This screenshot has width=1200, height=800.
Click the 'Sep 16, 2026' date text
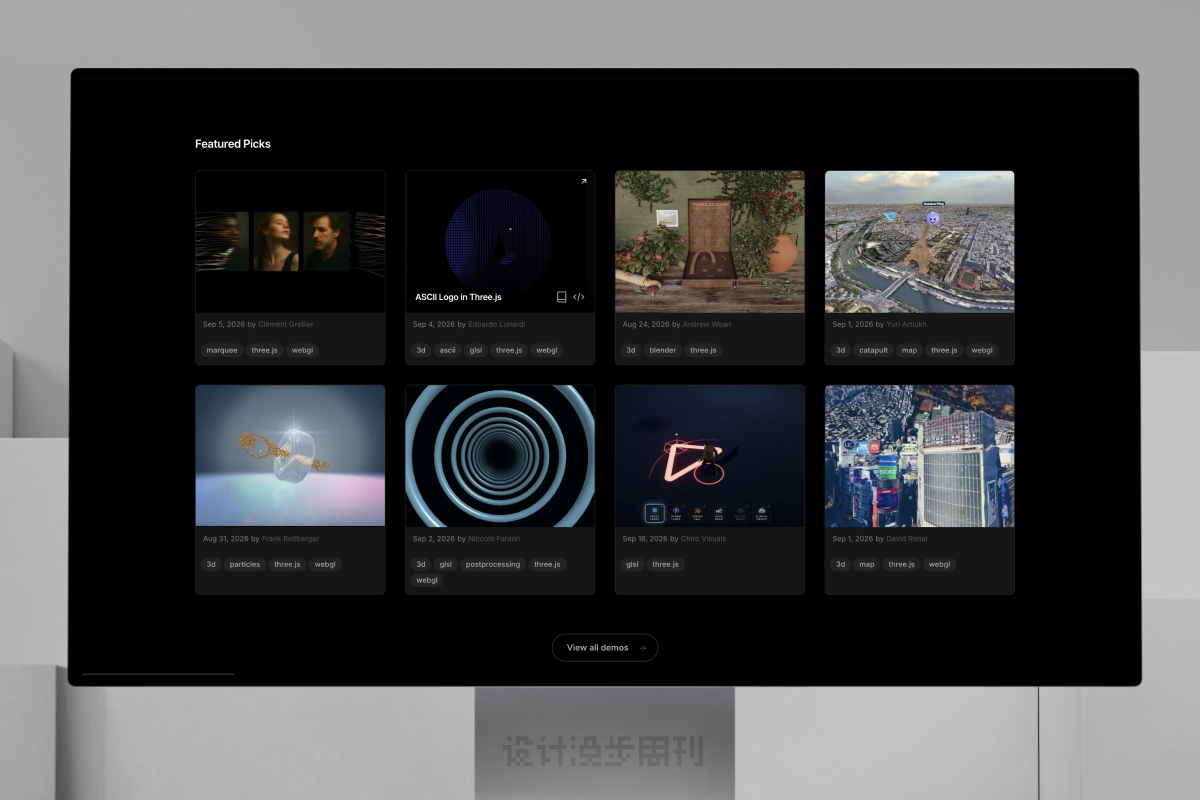point(646,538)
